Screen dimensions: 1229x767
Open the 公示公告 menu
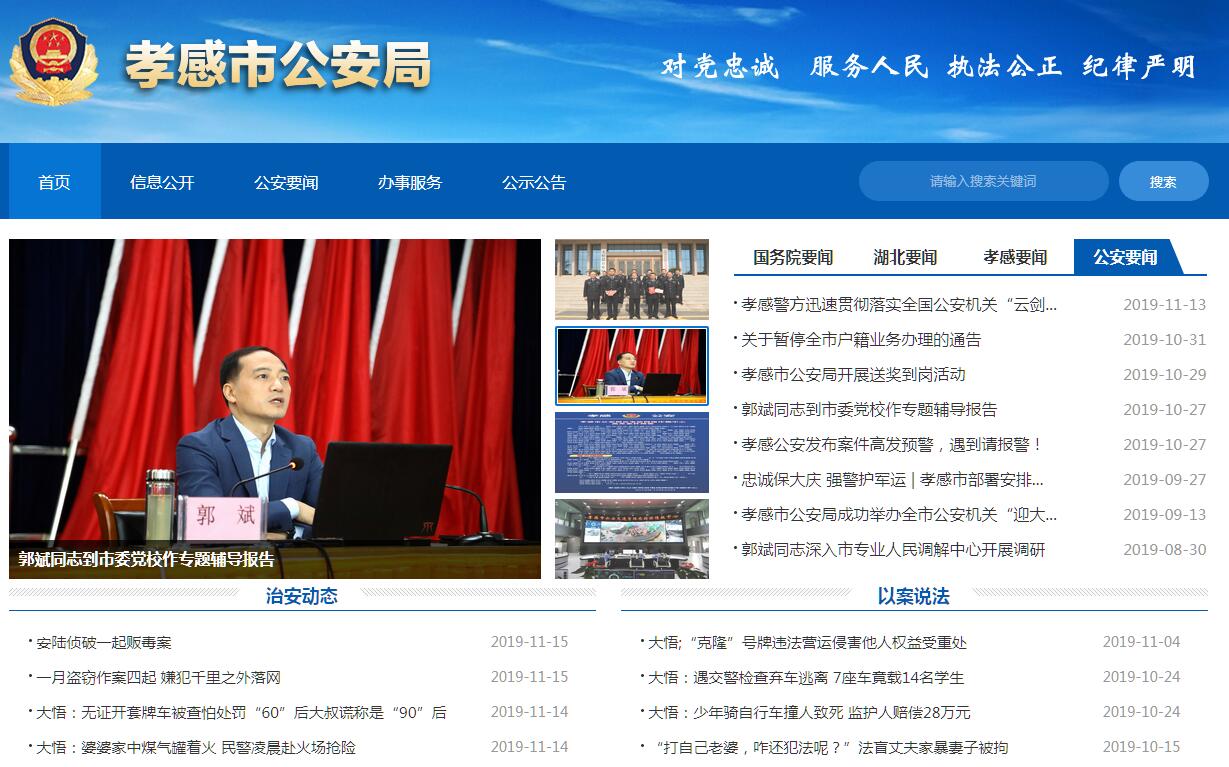pyautogui.click(x=534, y=182)
